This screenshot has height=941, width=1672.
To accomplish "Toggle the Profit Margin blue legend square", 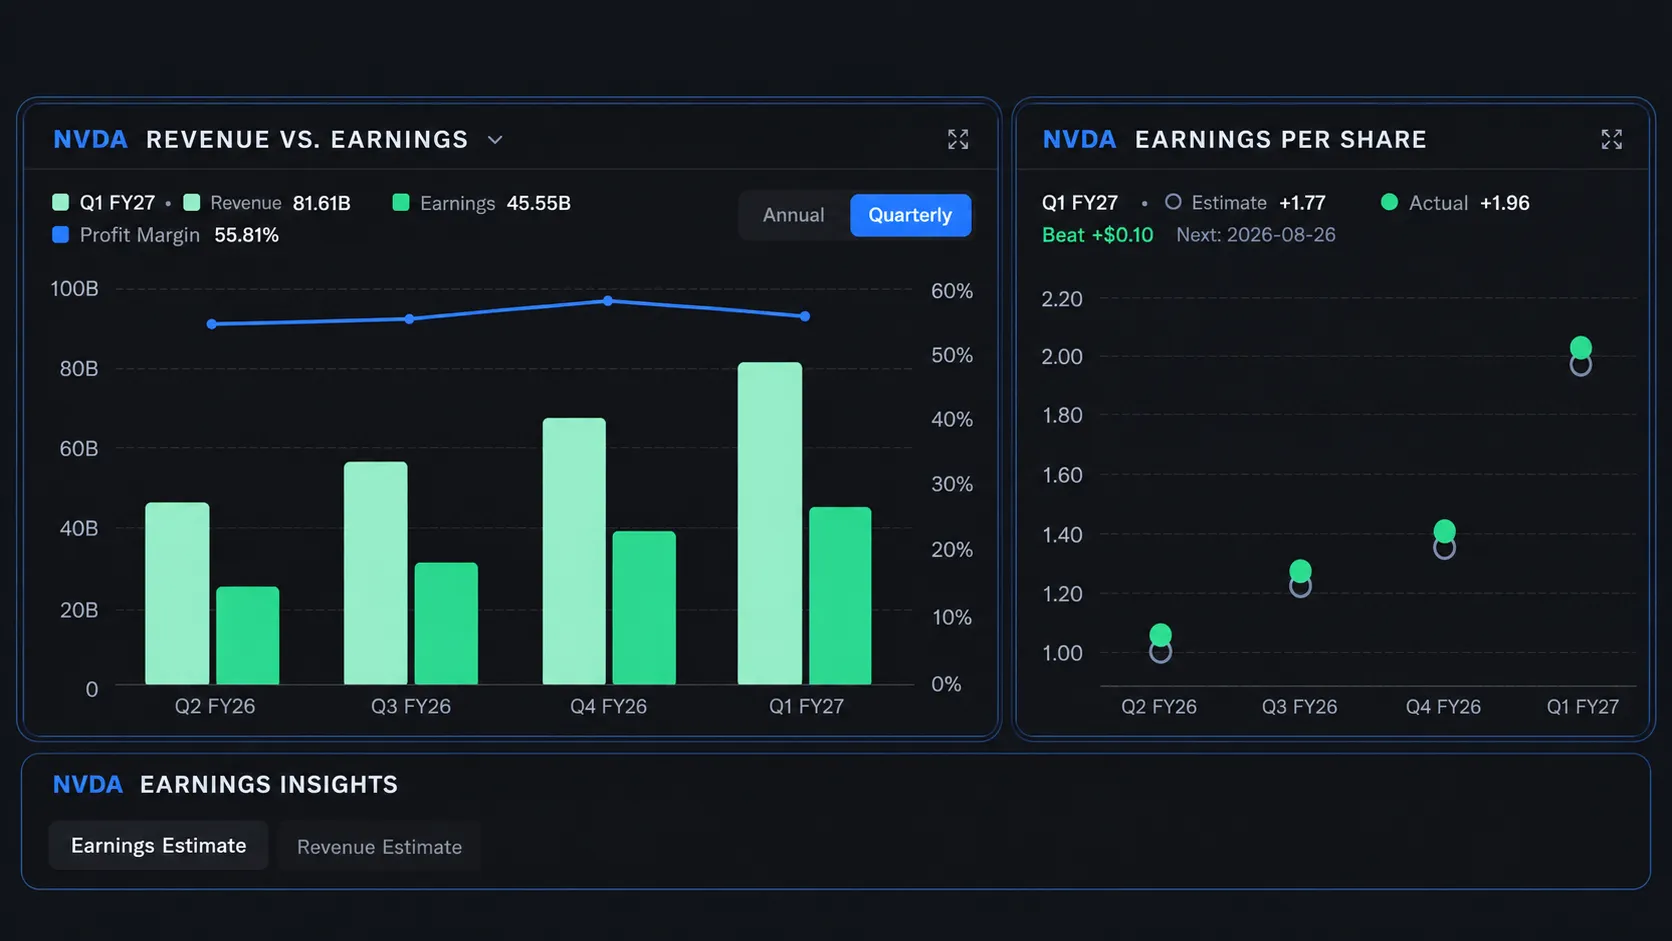I will point(60,235).
